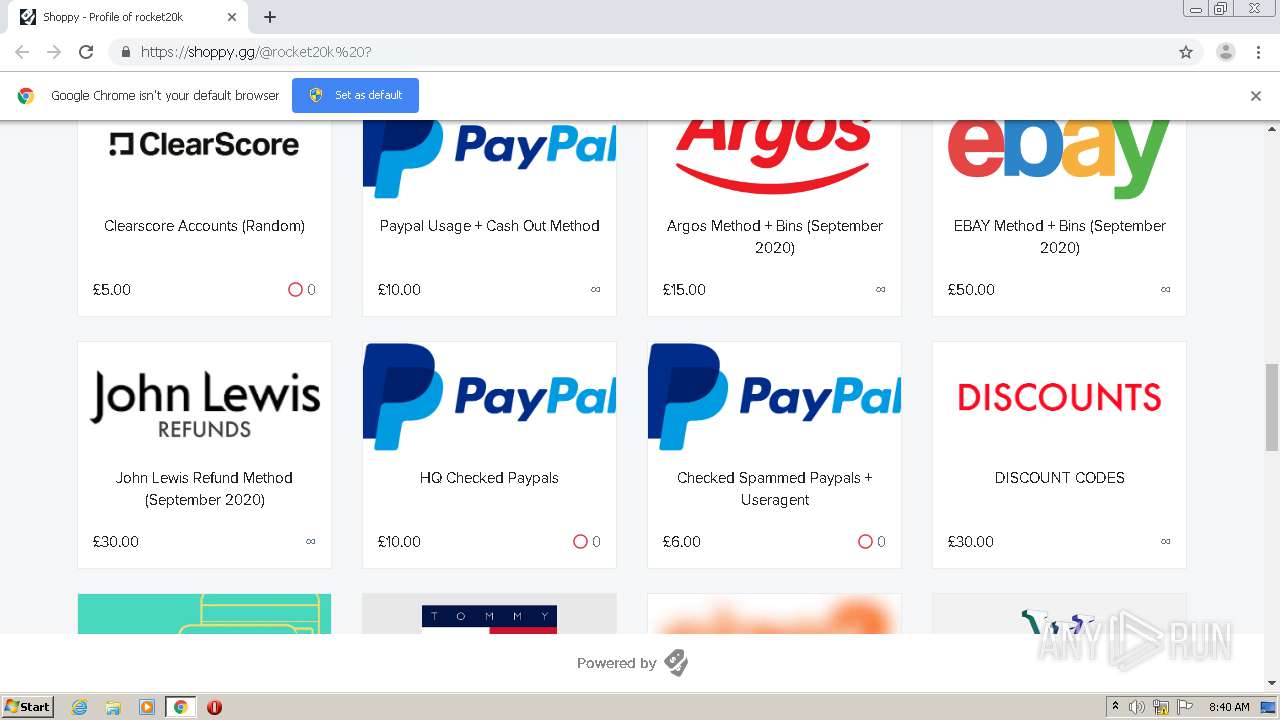Open Checked Spammed Paypals + Useragent

(774, 488)
